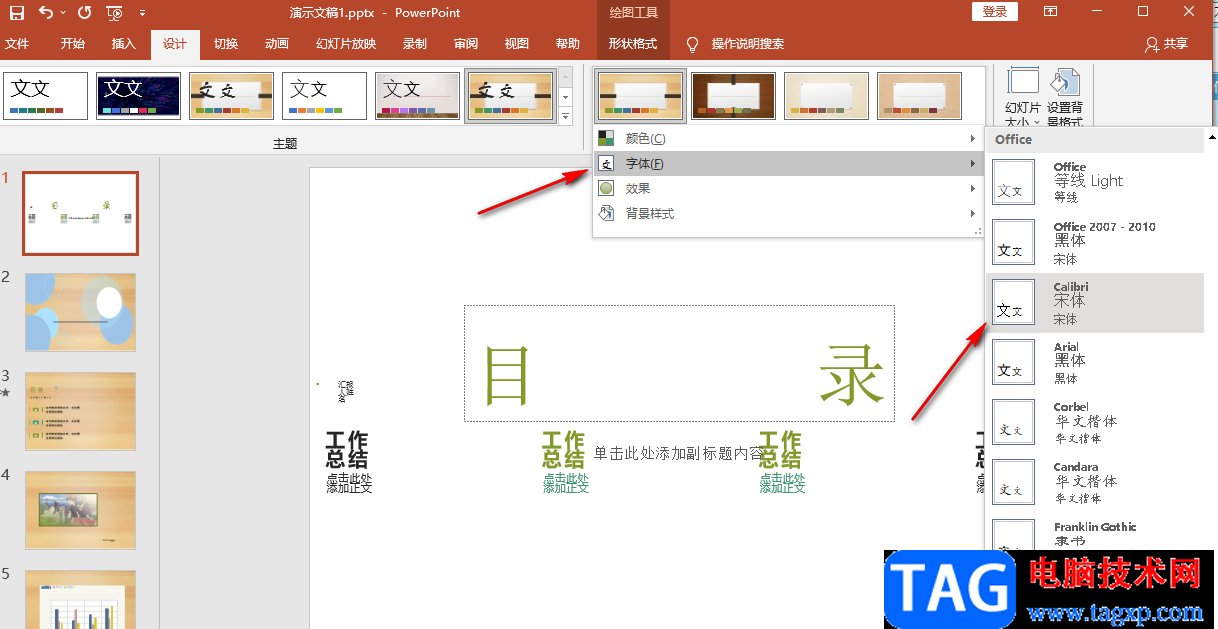This screenshot has width=1218, height=629.
Task: Open the 录制 ribbon tab
Action: (x=414, y=44)
